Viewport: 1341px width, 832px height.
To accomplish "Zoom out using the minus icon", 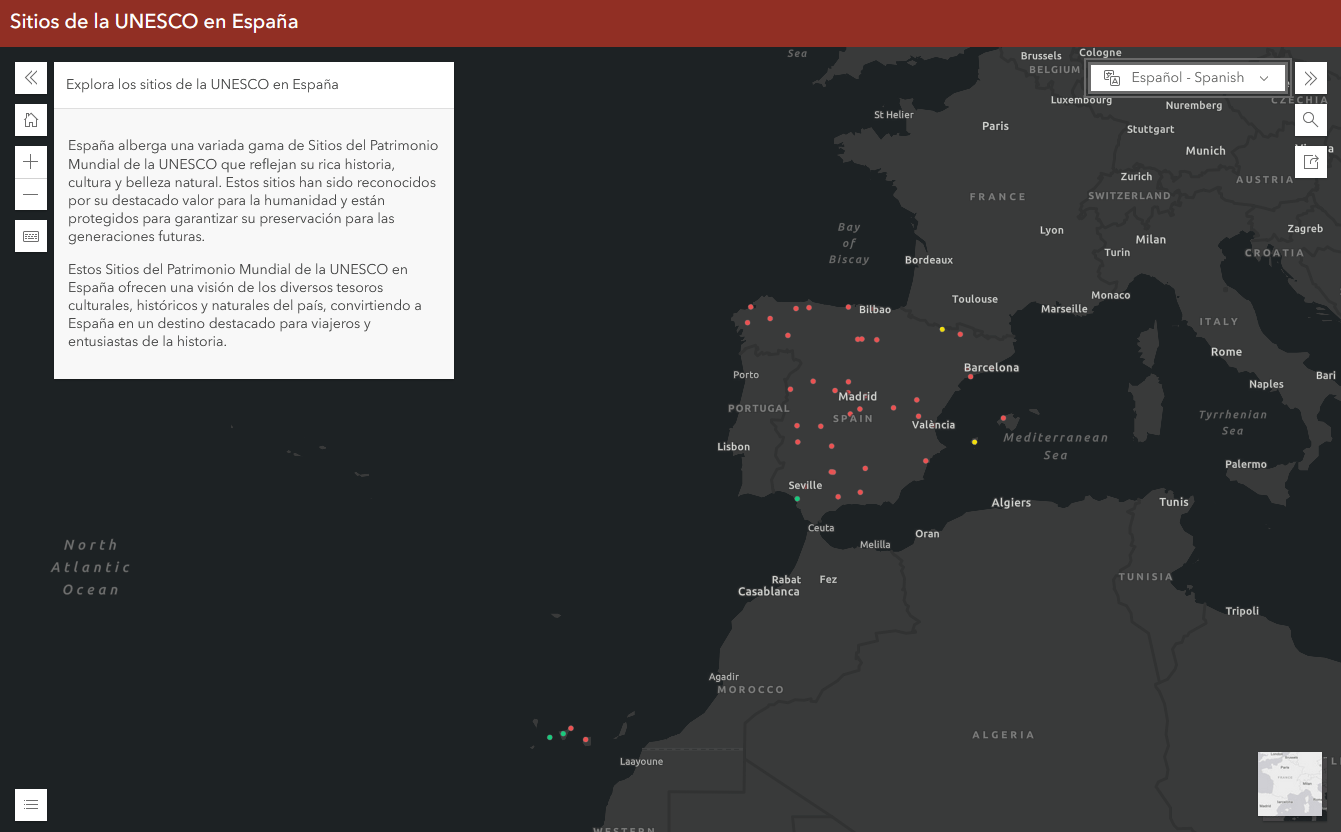I will [x=30, y=194].
